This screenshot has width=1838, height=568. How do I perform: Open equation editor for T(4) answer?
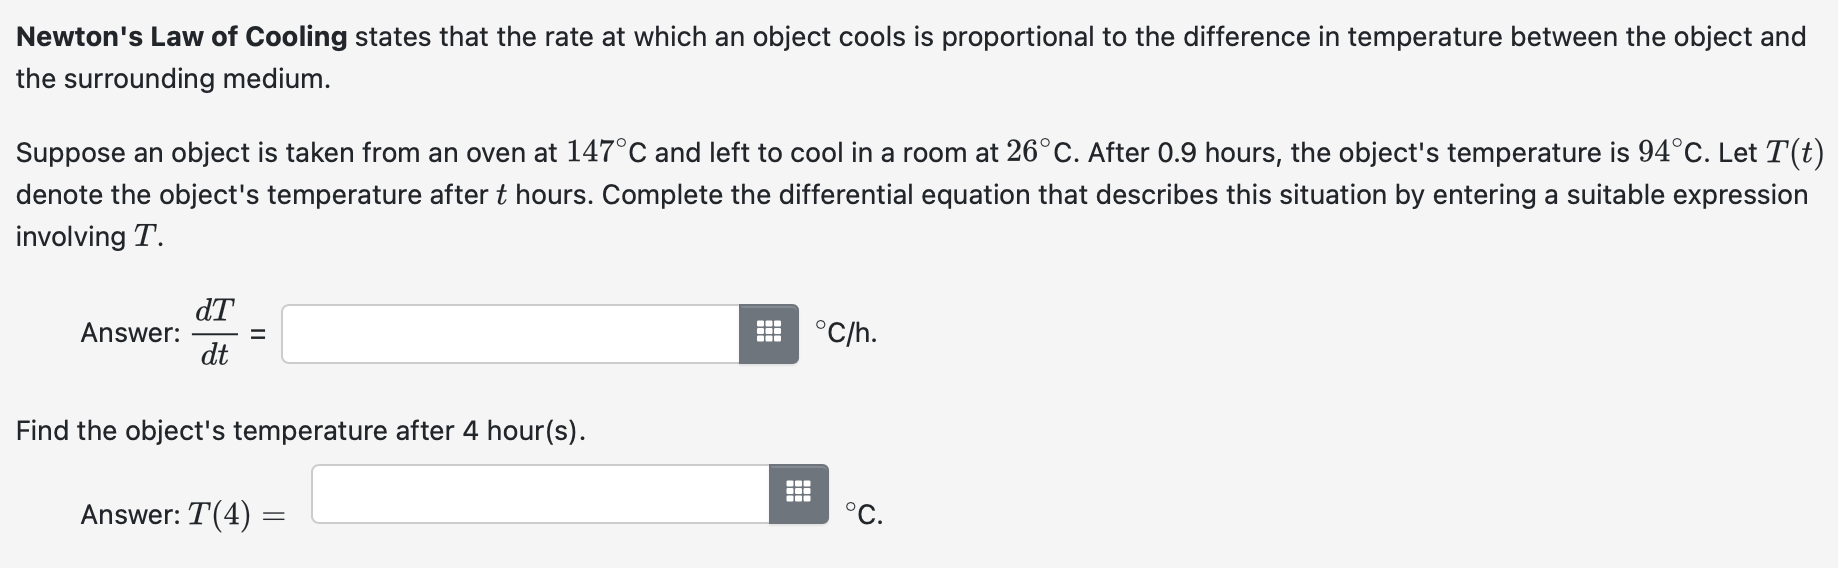point(798,493)
